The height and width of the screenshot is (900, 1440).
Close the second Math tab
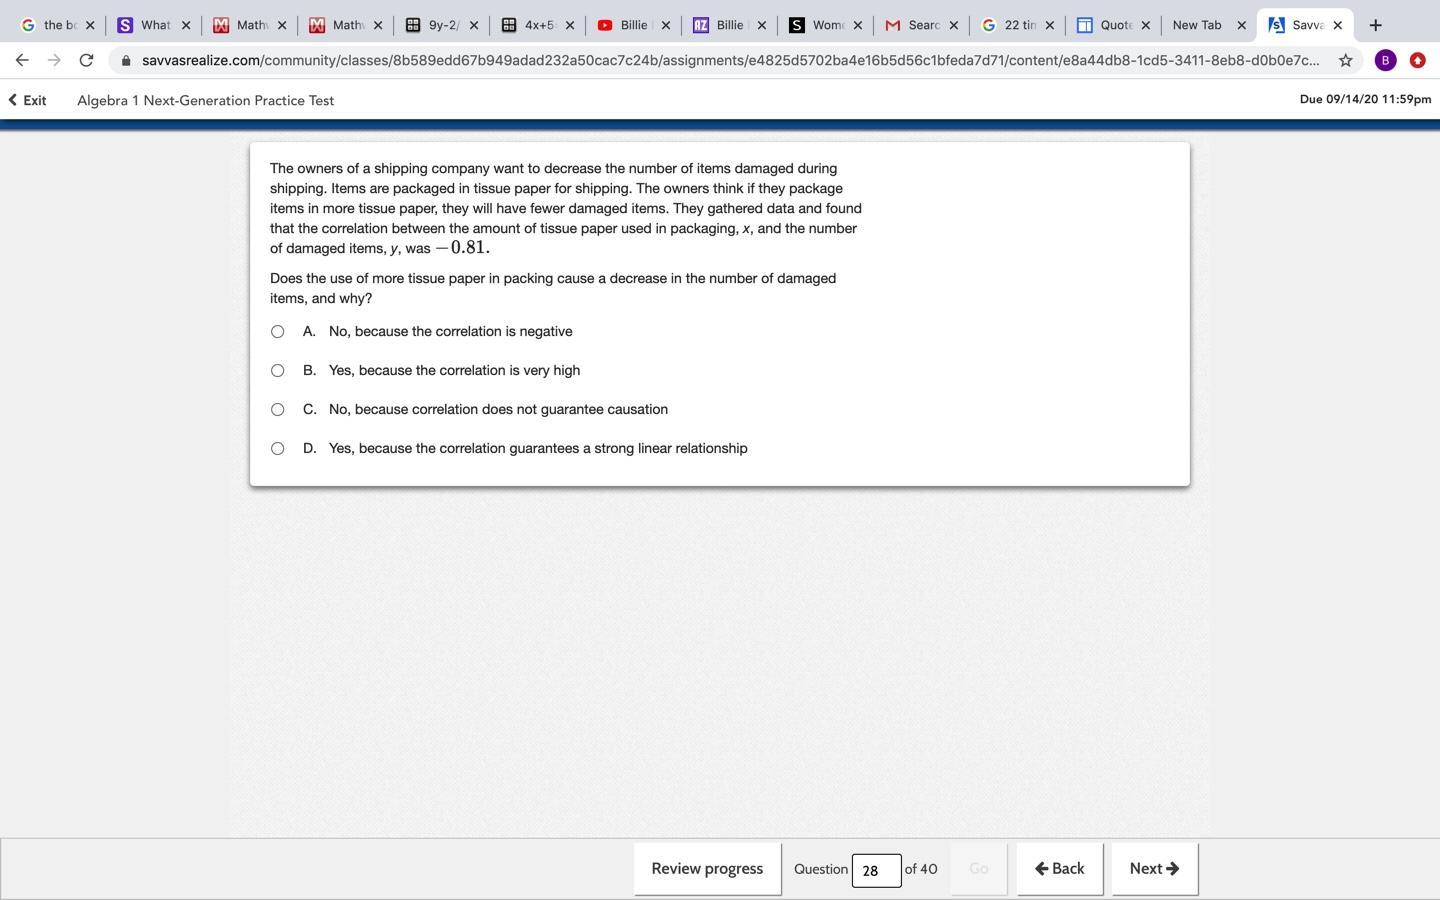pos(377,25)
